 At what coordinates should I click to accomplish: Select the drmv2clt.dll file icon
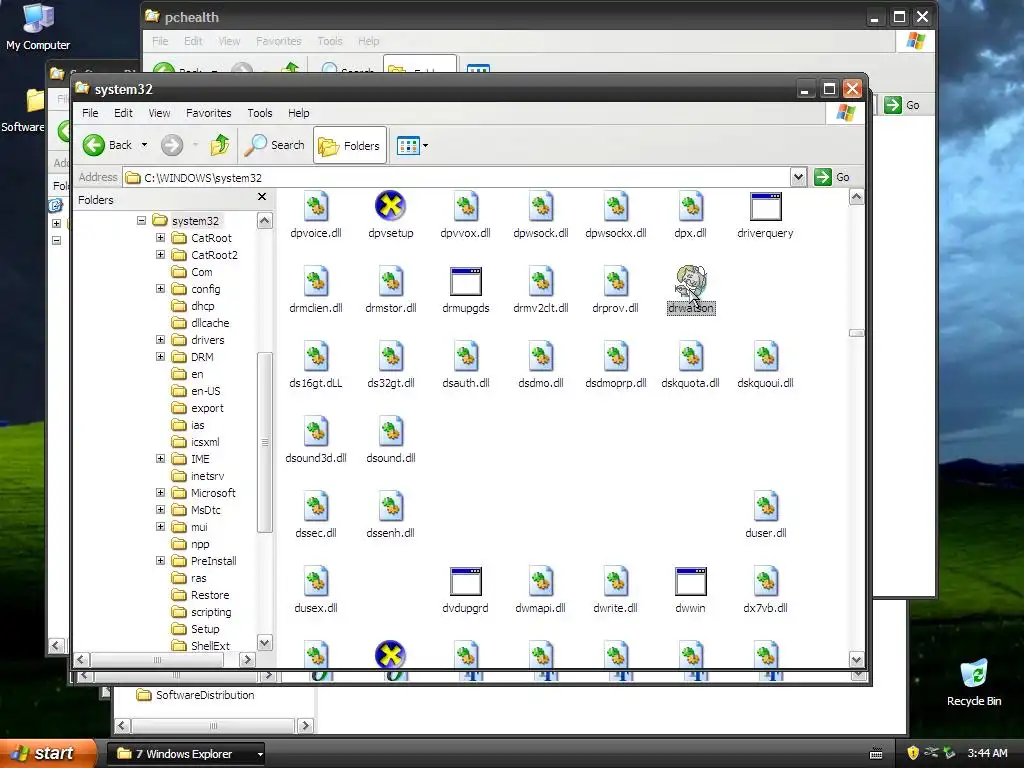point(541,281)
